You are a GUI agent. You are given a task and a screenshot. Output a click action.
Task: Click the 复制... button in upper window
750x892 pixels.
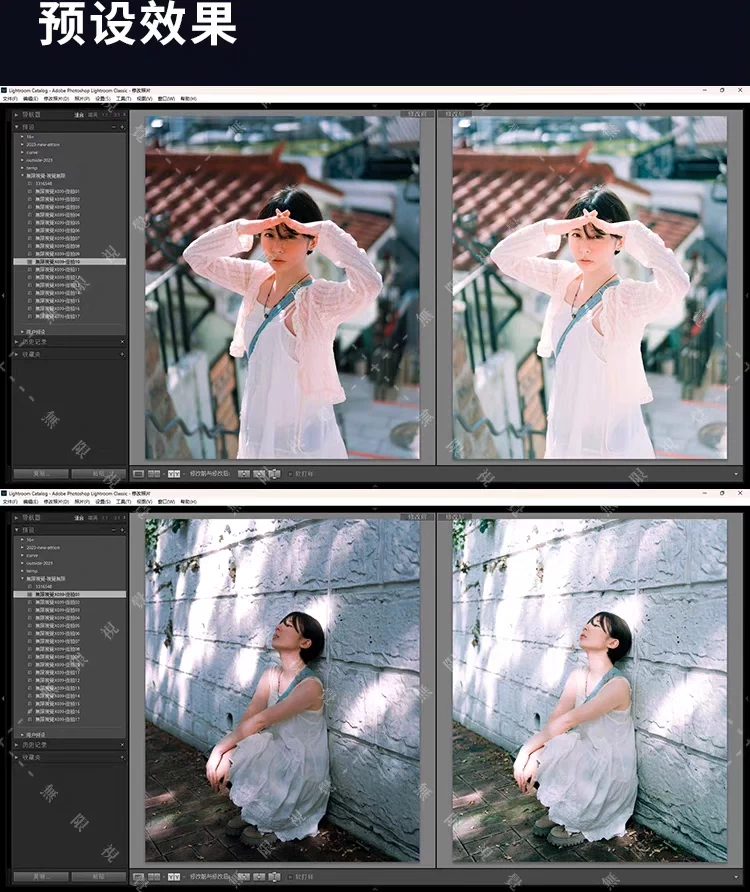[x=40, y=473]
